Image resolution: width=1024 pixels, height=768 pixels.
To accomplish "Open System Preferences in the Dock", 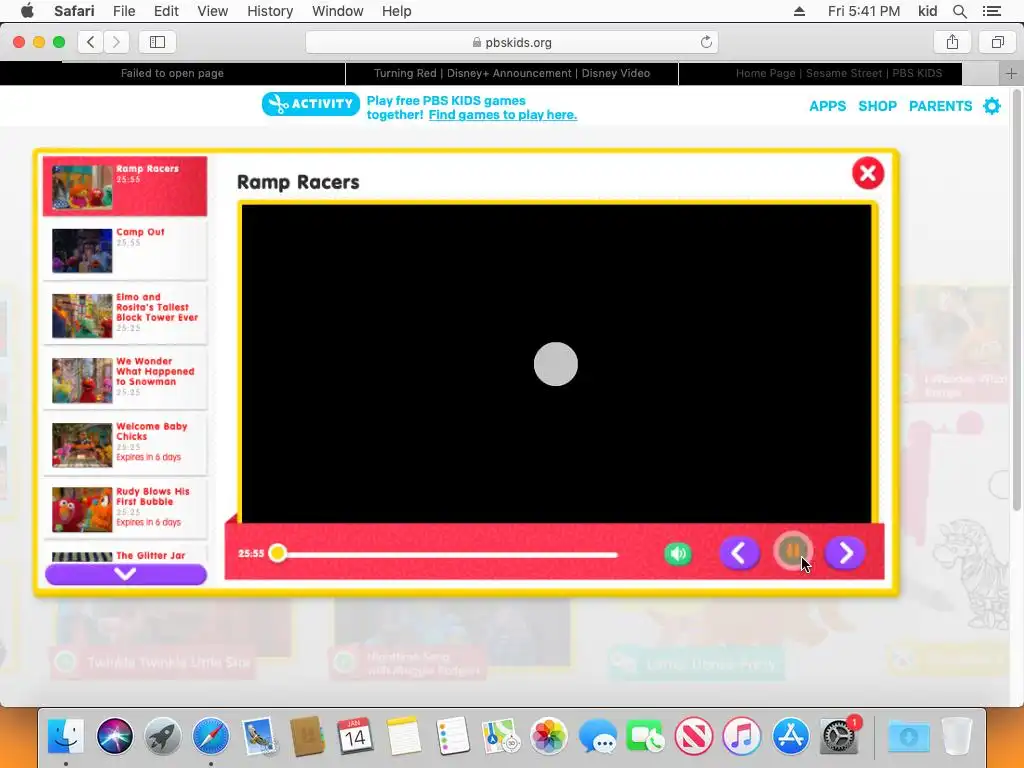I will pos(839,736).
